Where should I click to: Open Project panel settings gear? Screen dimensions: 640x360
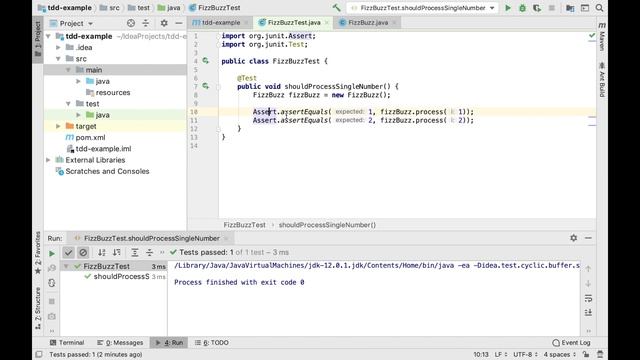click(x=164, y=23)
